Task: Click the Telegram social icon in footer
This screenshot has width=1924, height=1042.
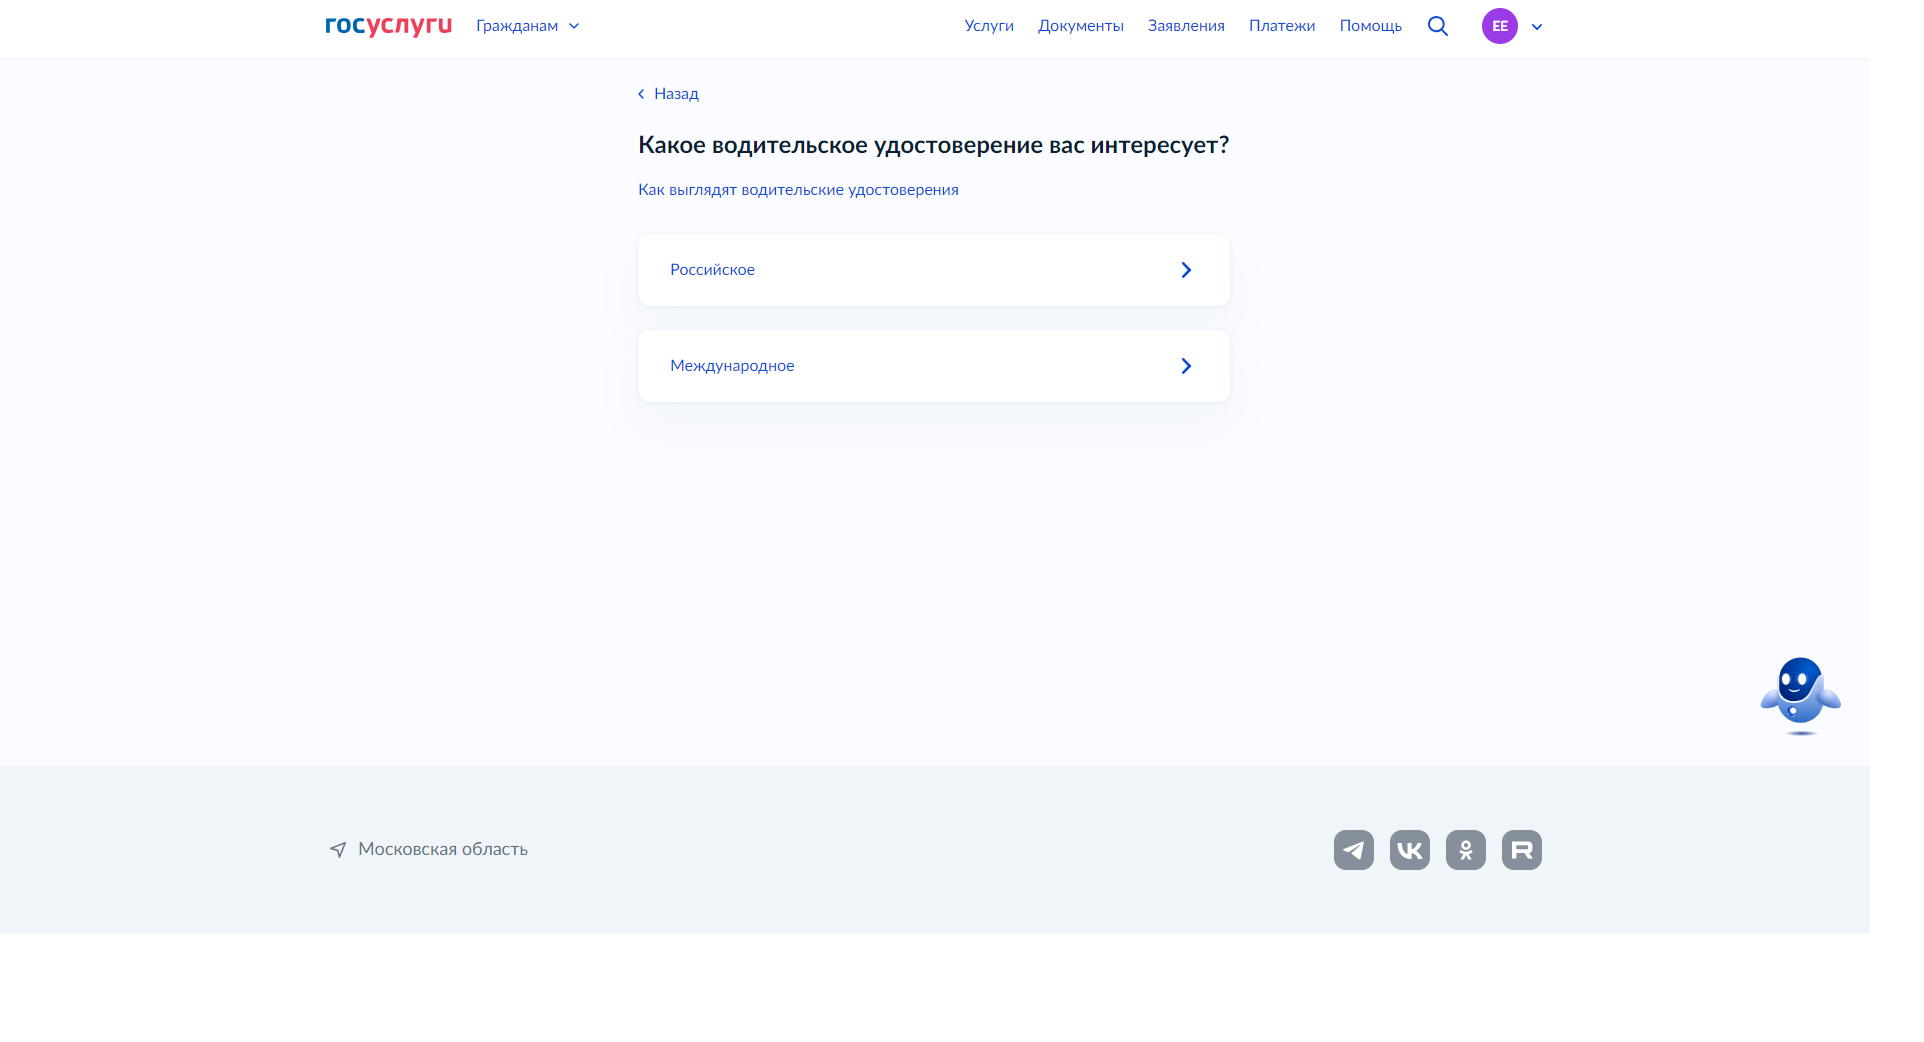Action: [1353, 849]
